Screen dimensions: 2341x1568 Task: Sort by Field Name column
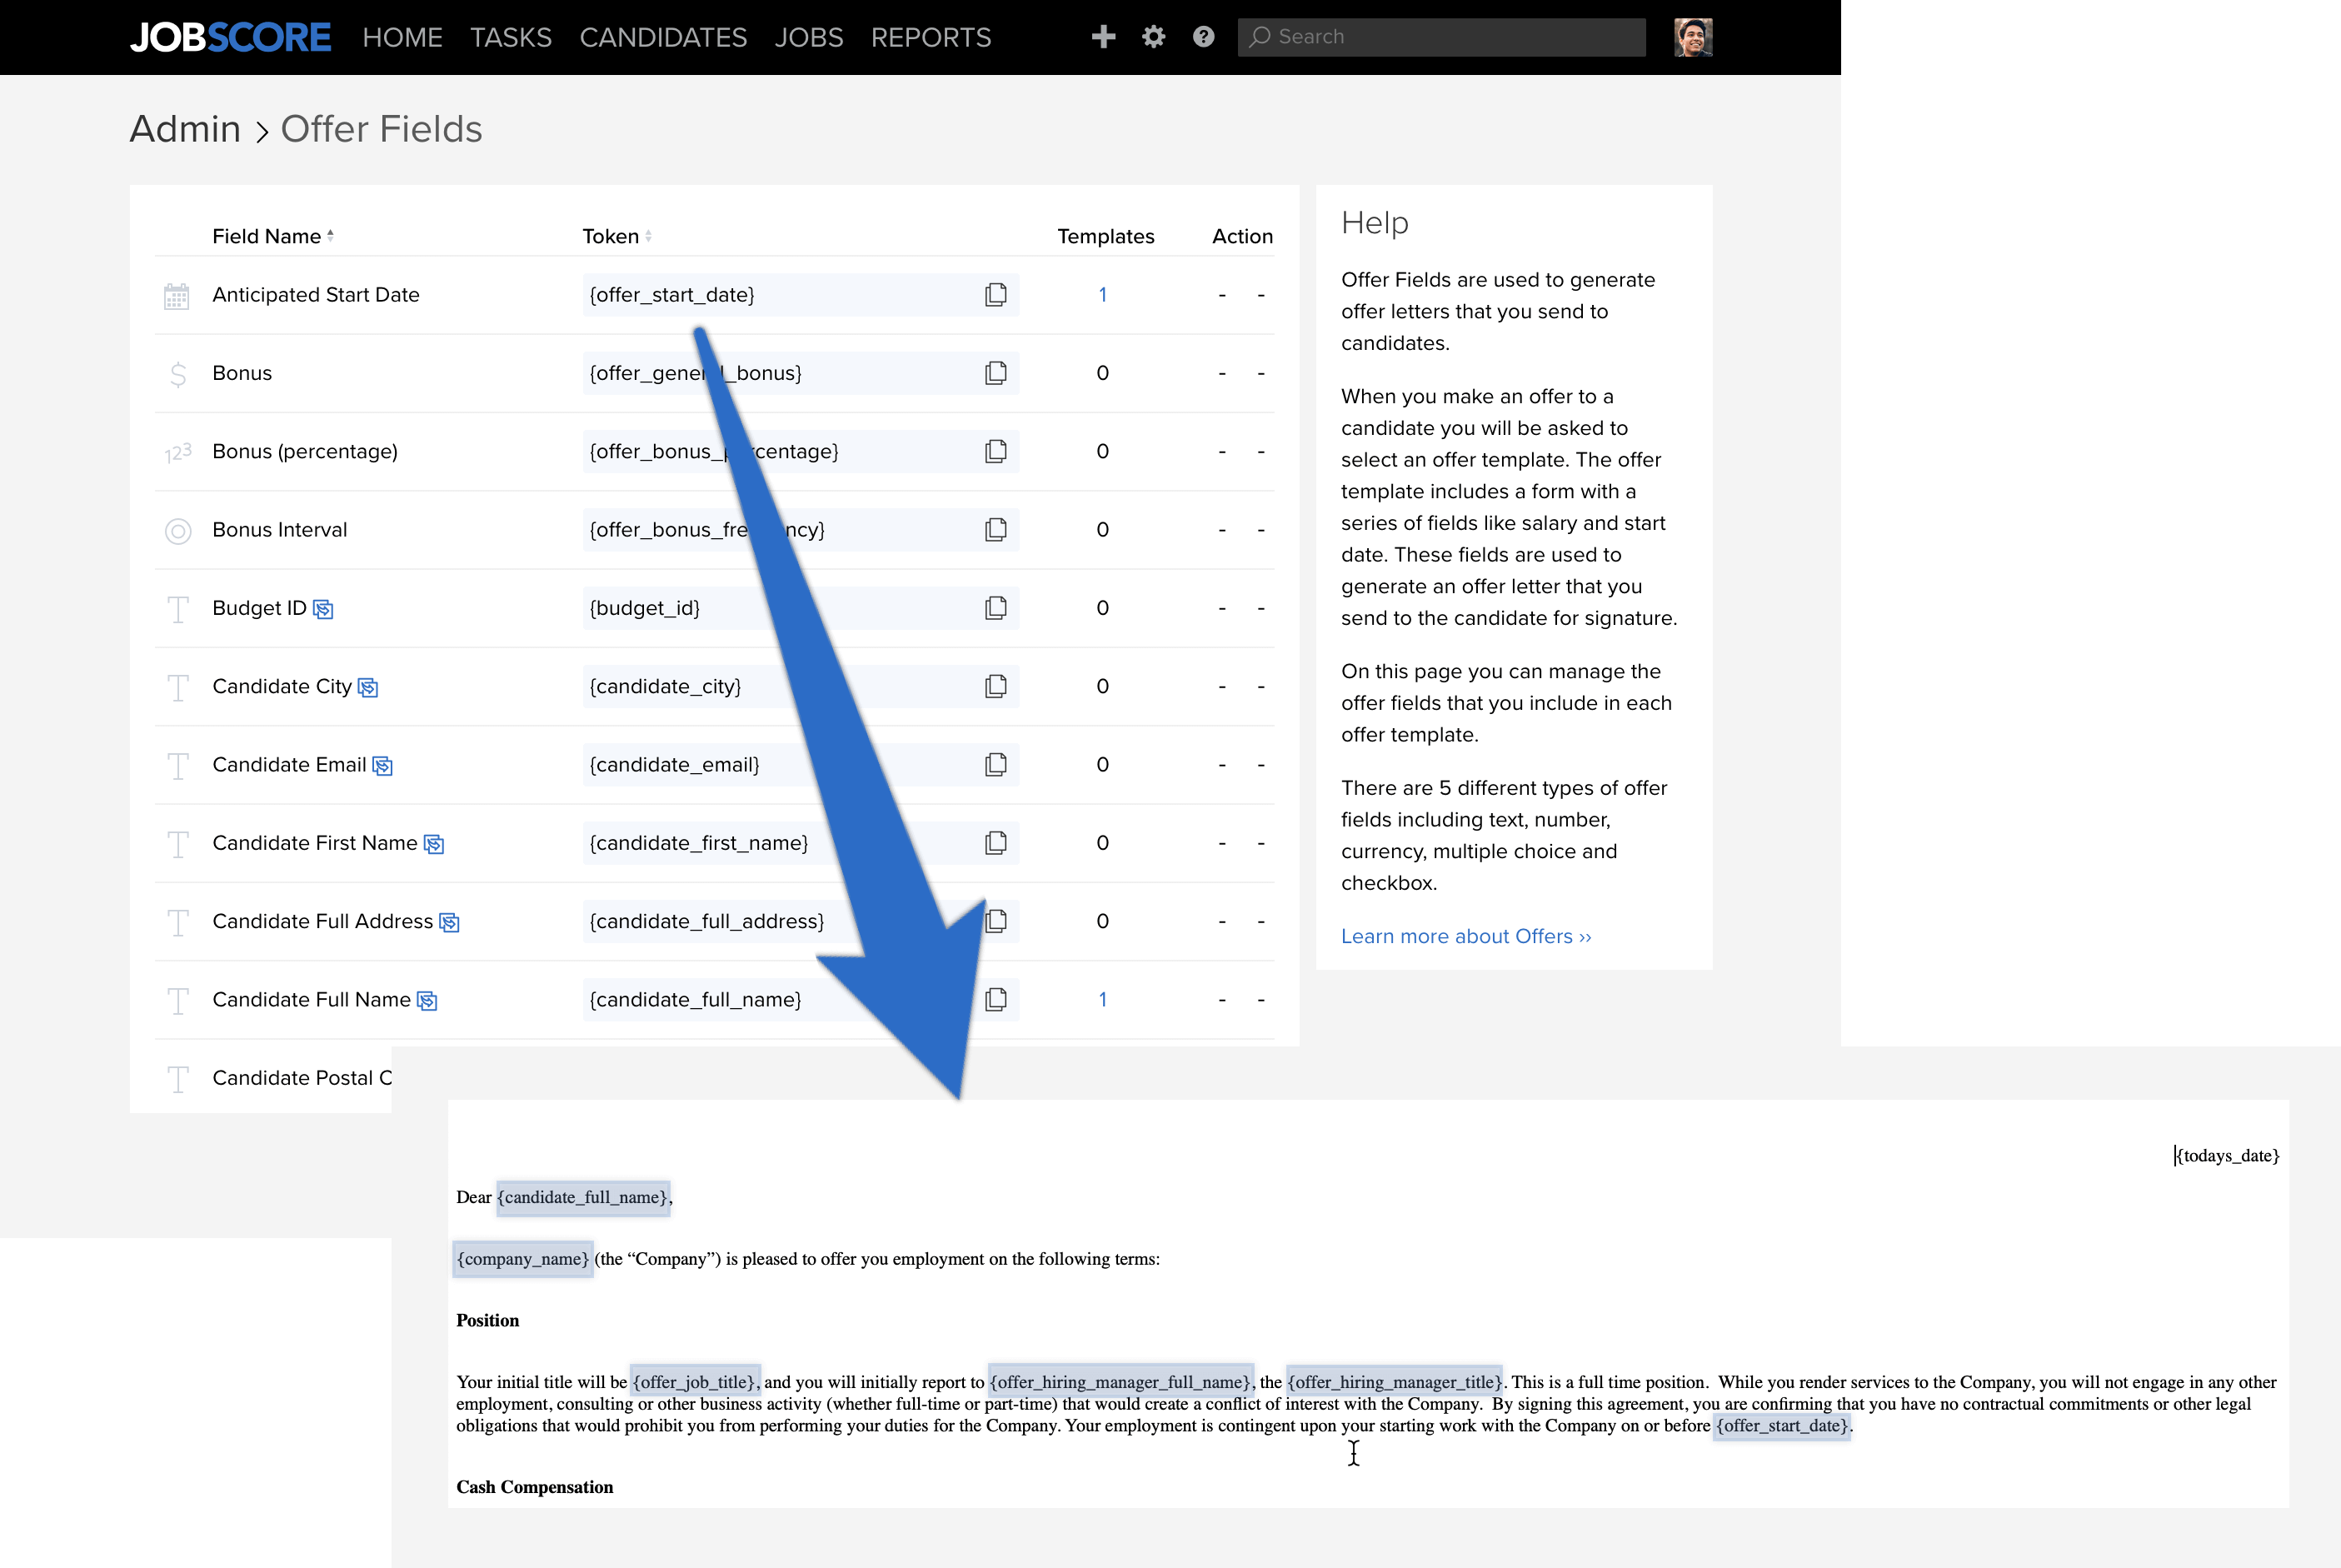[x=273, y=236]
